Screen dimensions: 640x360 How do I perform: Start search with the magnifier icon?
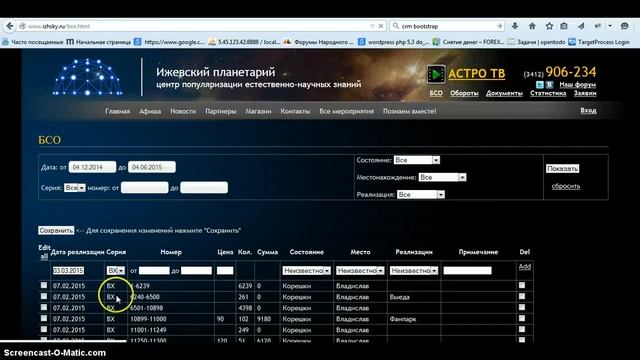(396, 26)
